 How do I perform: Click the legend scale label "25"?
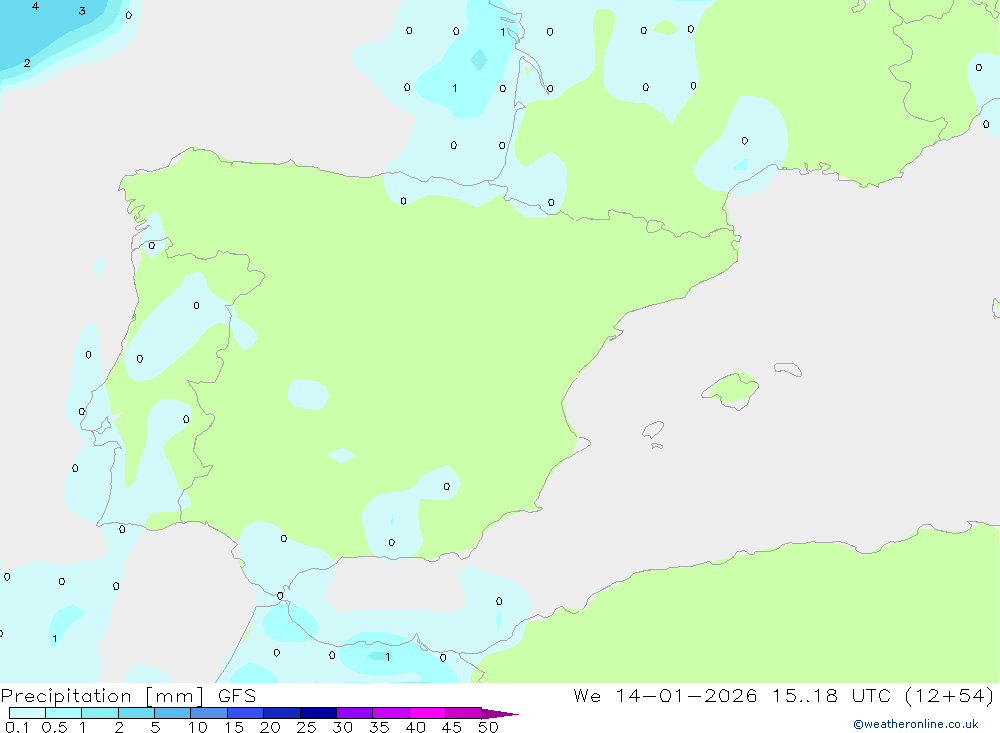[306, 727]
